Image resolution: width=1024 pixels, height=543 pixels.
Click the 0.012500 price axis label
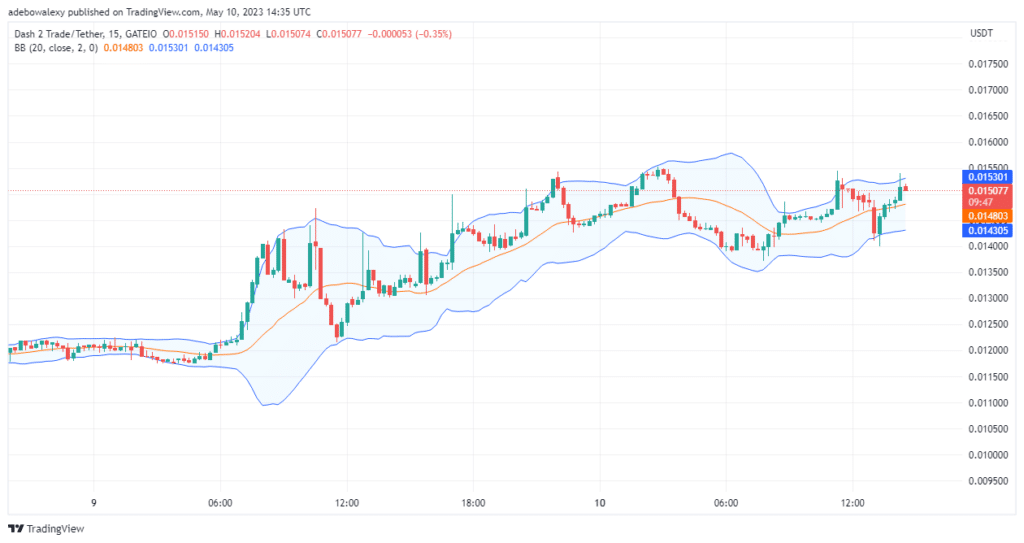(x=988, y=325)
